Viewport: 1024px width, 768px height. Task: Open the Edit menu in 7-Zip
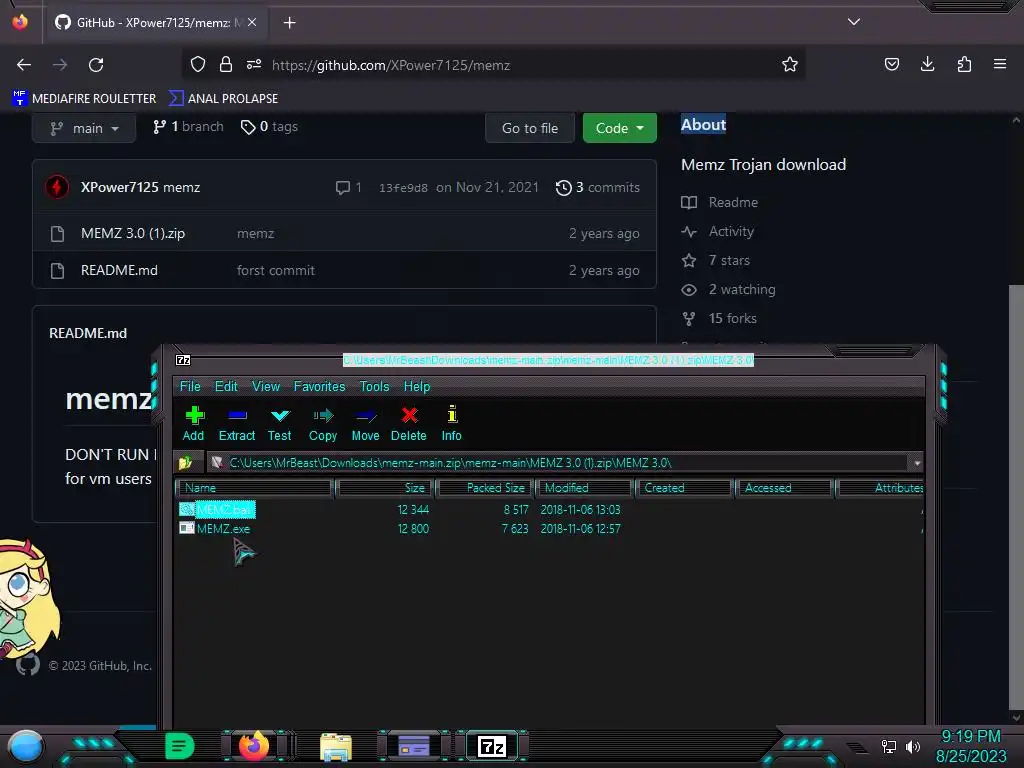coord(226,386)
